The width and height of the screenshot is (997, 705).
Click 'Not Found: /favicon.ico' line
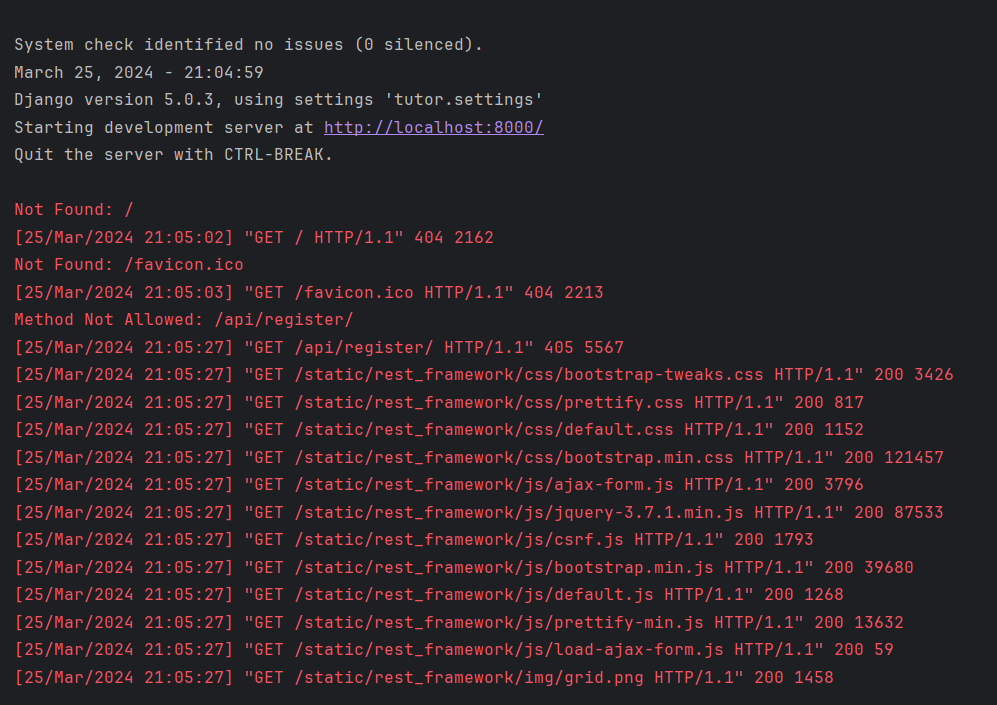[129, 264]
